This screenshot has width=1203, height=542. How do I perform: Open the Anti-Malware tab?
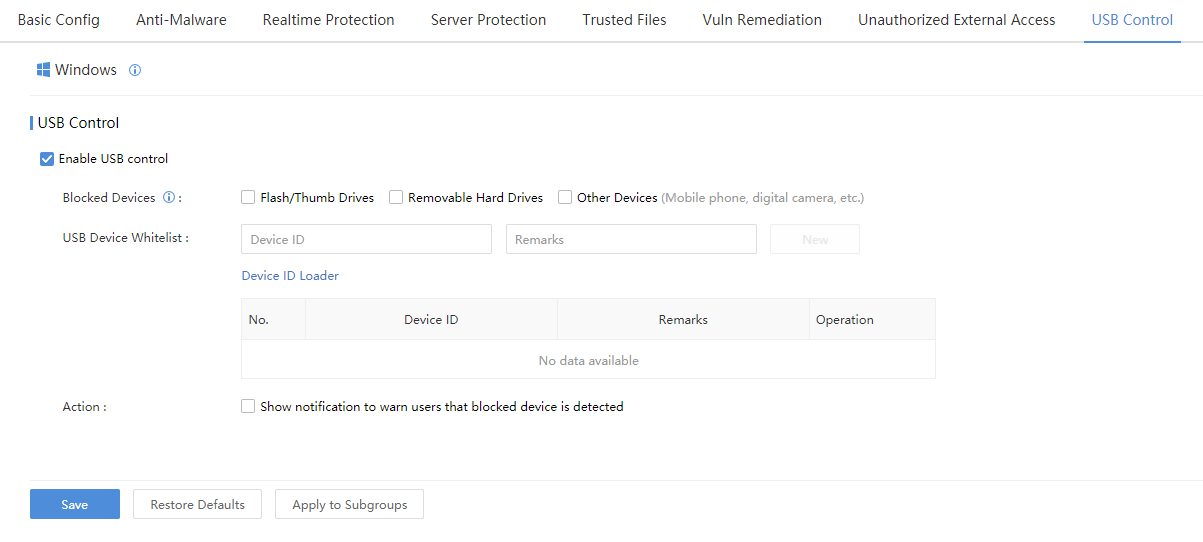coord(181,20)
